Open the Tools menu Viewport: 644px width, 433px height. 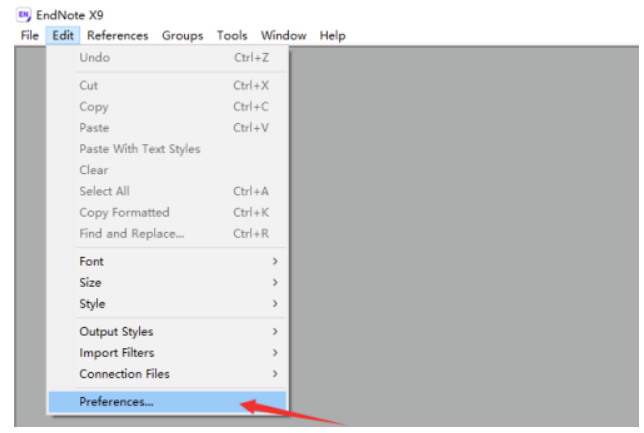[x=232, y=36]
